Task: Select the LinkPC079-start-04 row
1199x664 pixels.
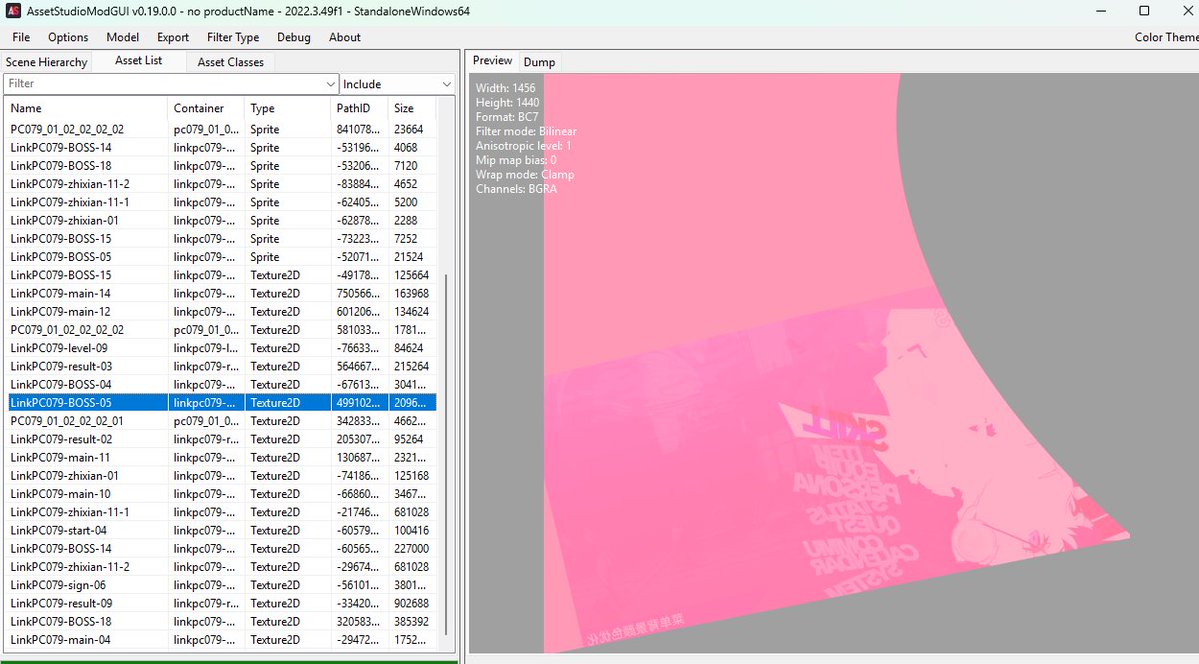Action: click(x=222, y=531)
